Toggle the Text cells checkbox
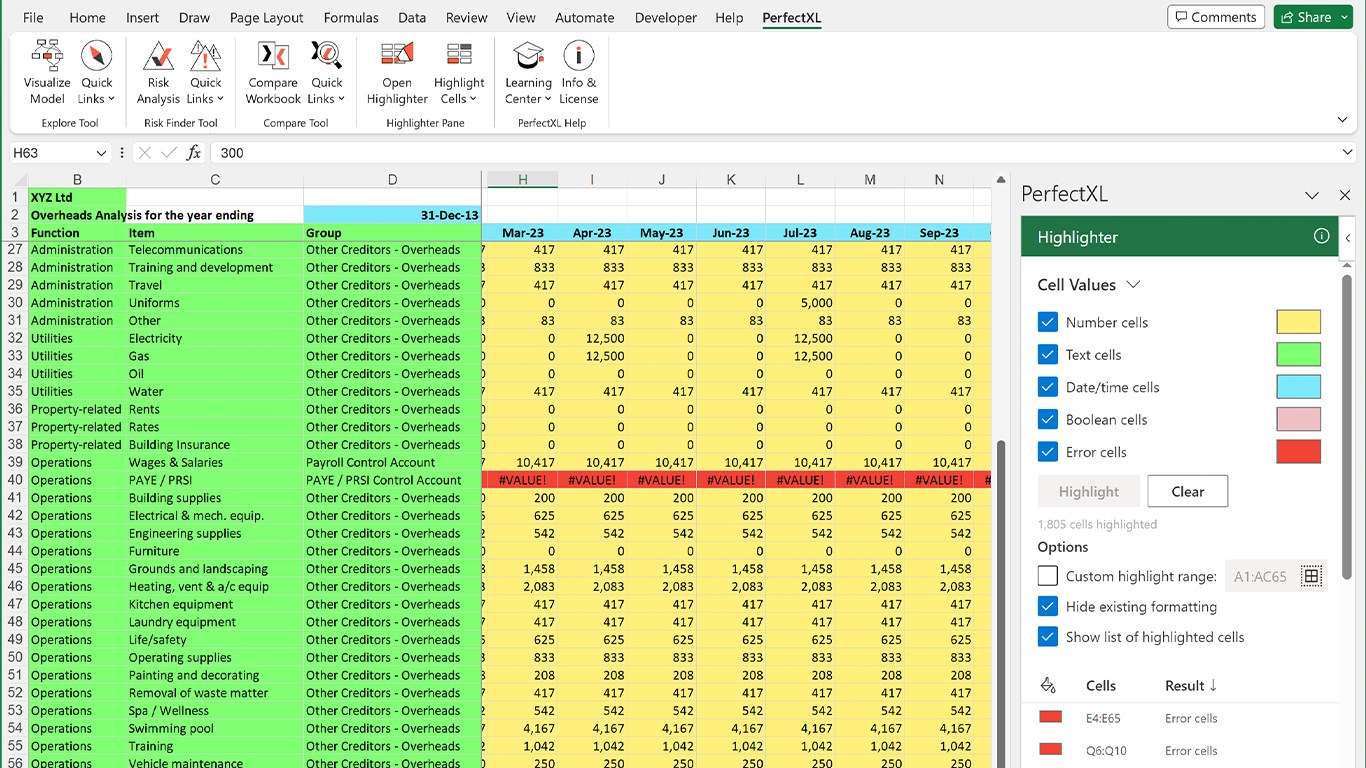The height and width of the screenshot is (768, 1366). pyautogui.click(x=1048, y=354)
